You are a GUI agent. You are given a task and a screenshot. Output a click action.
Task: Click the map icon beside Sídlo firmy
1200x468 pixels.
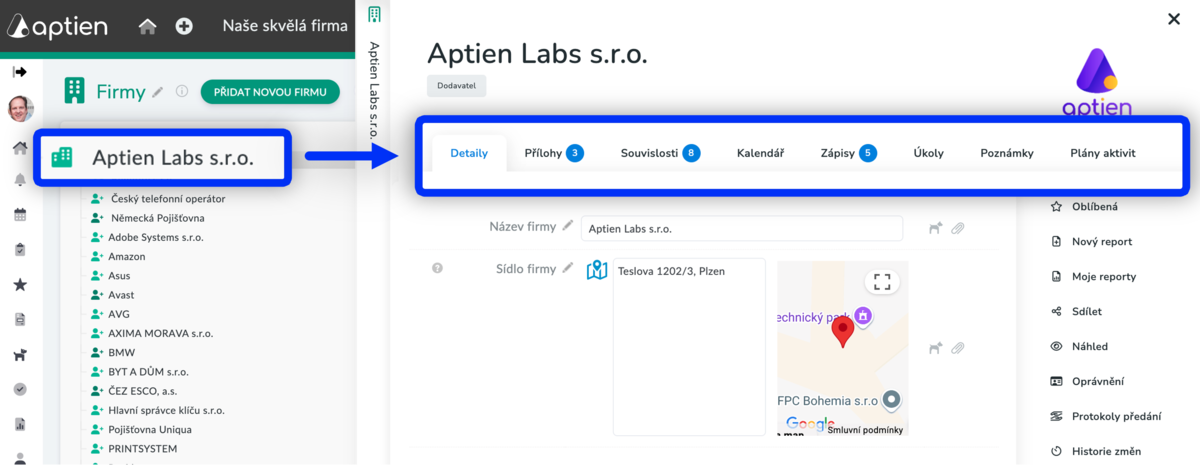point(597,270)
